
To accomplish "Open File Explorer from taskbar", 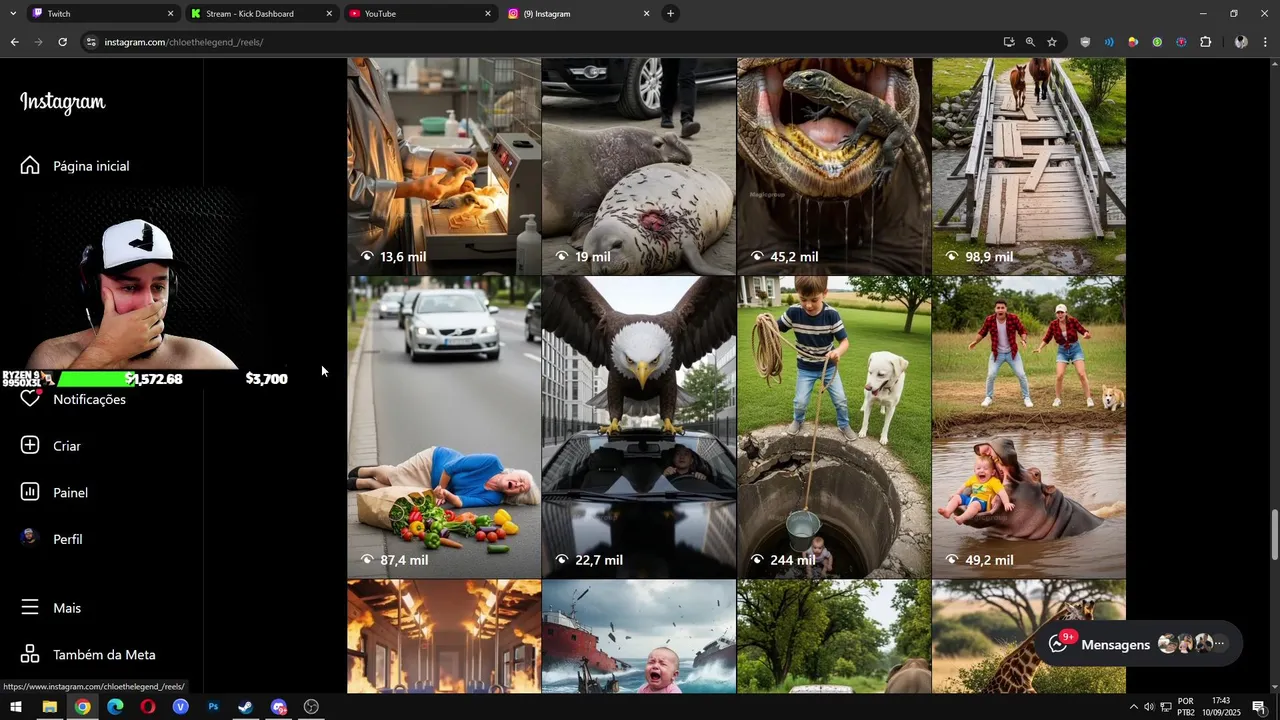I will (49, 707).
